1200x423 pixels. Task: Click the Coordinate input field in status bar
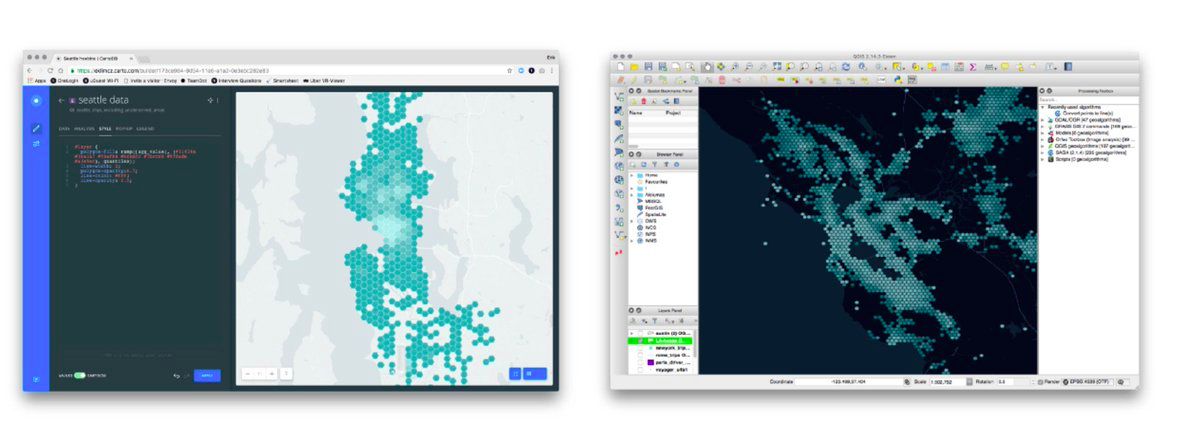pyautogui.click(x=848, y=382)
